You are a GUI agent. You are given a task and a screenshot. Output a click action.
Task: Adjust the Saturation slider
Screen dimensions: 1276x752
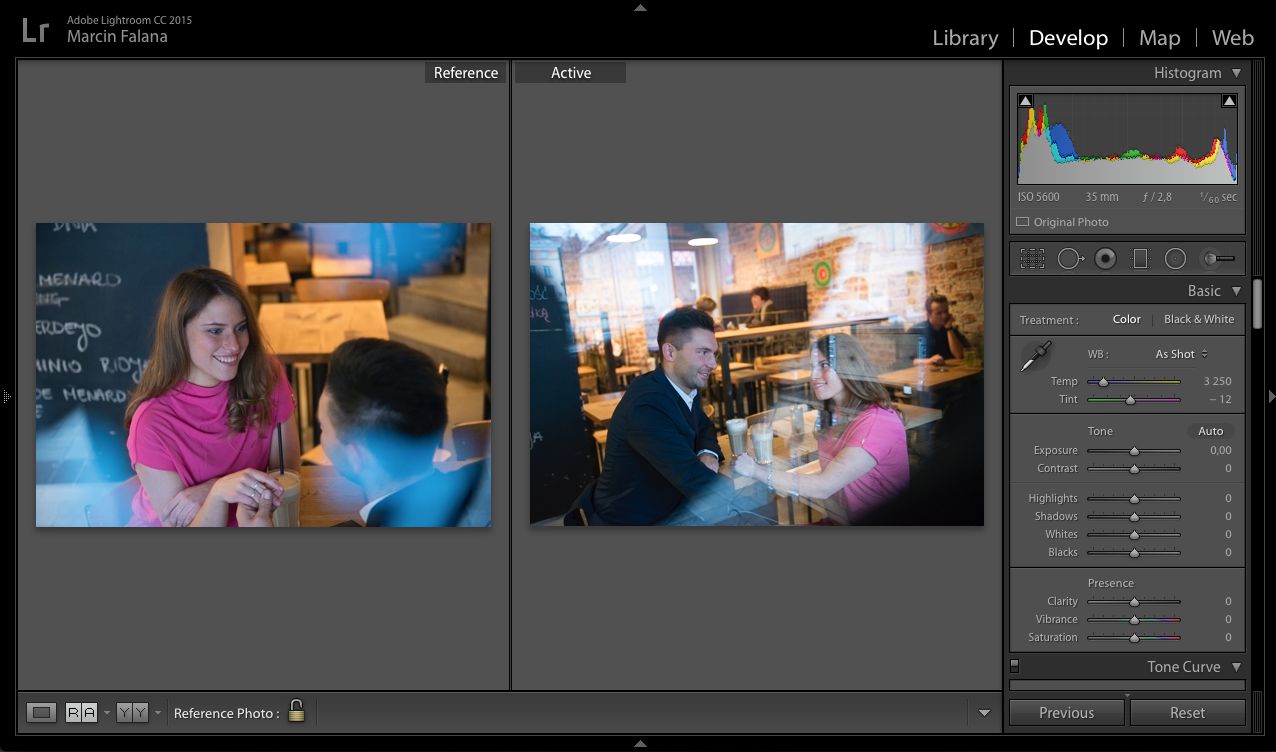click(1134, 637)
